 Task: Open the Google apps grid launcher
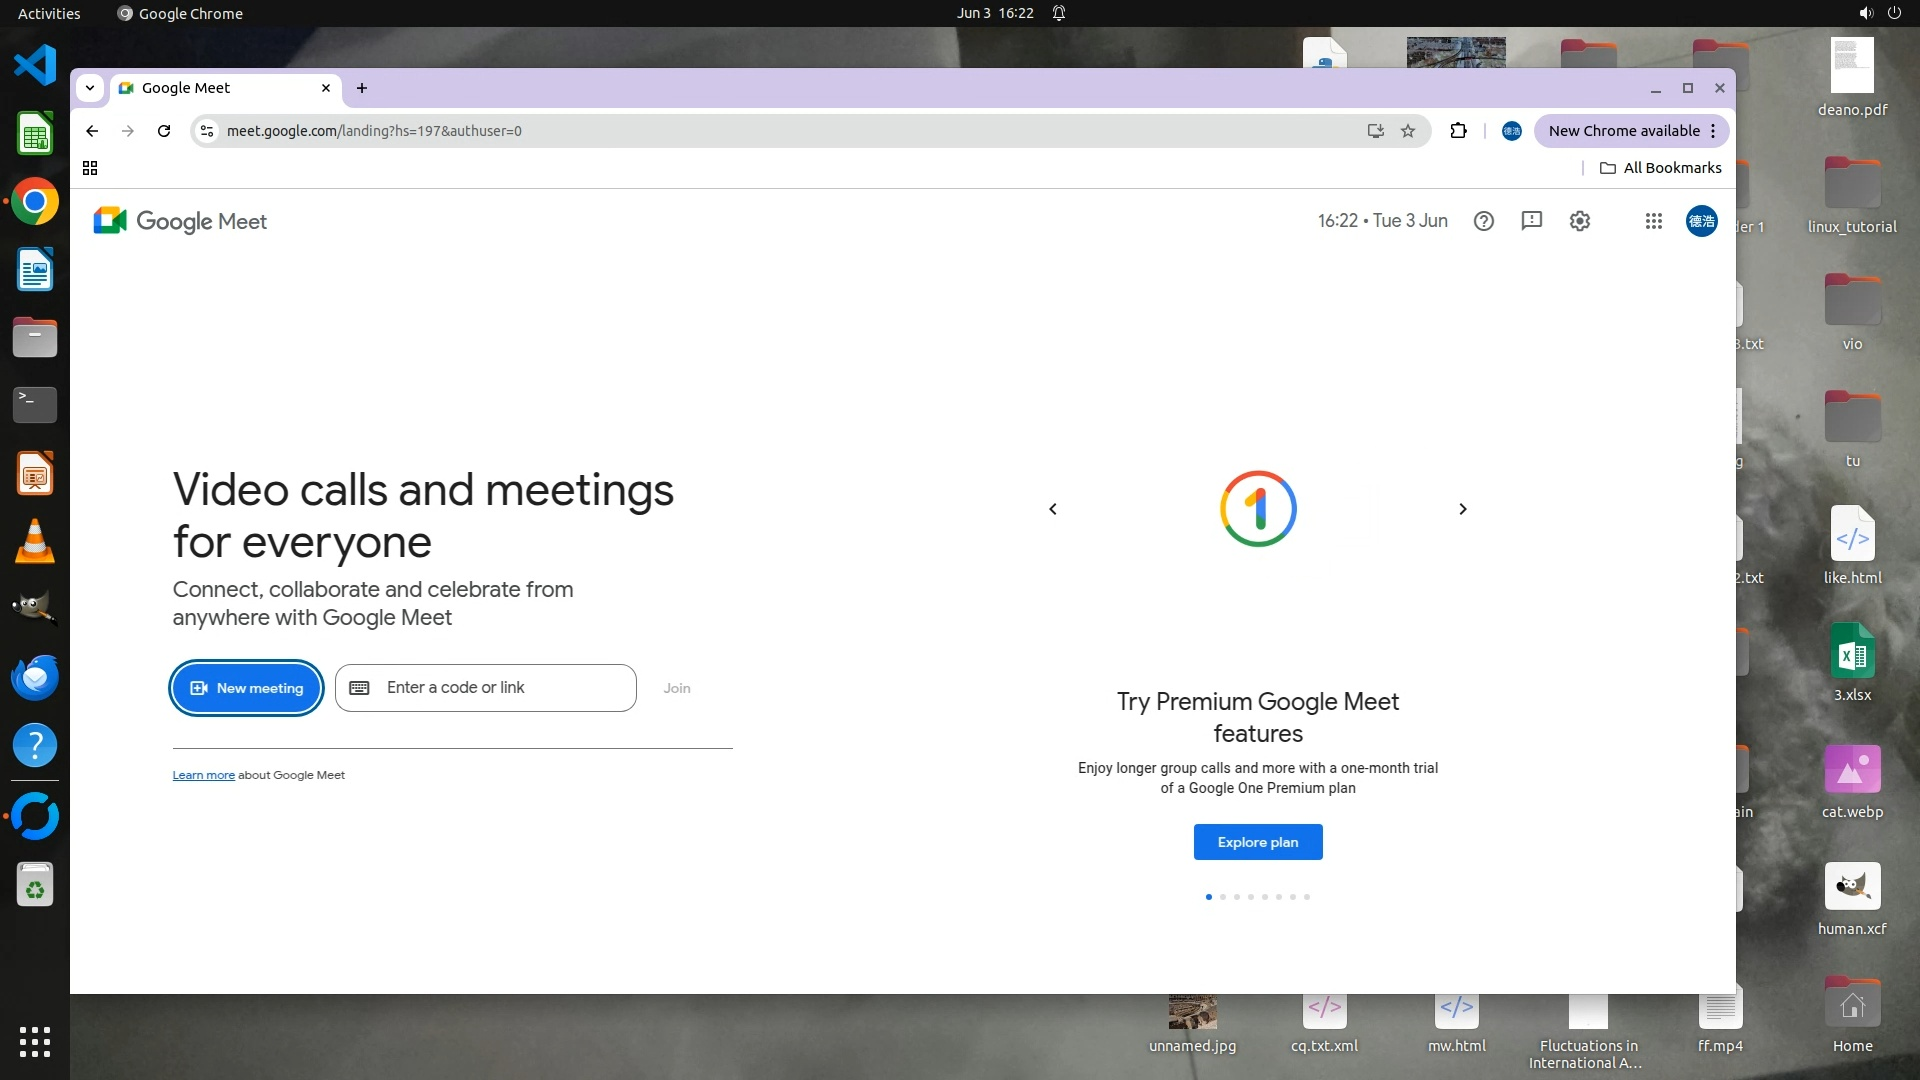click(1654, 221)
